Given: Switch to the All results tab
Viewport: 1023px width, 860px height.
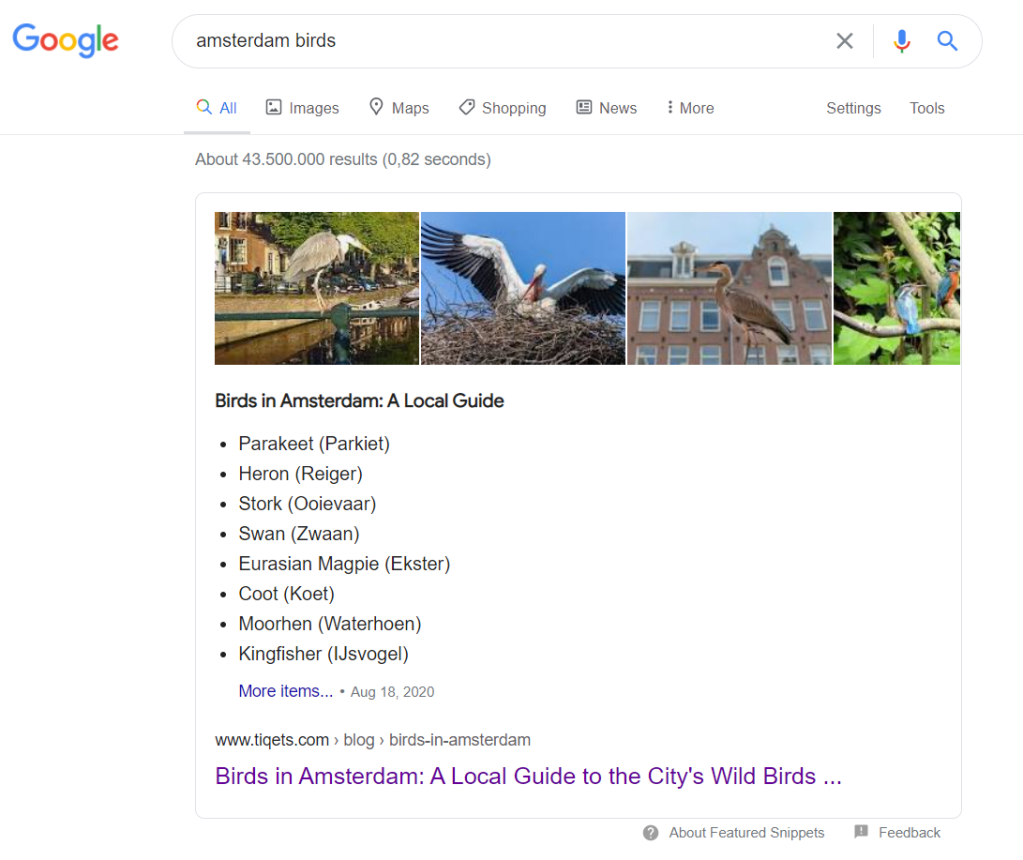Looking at the screenshot, I should point(217,108).
